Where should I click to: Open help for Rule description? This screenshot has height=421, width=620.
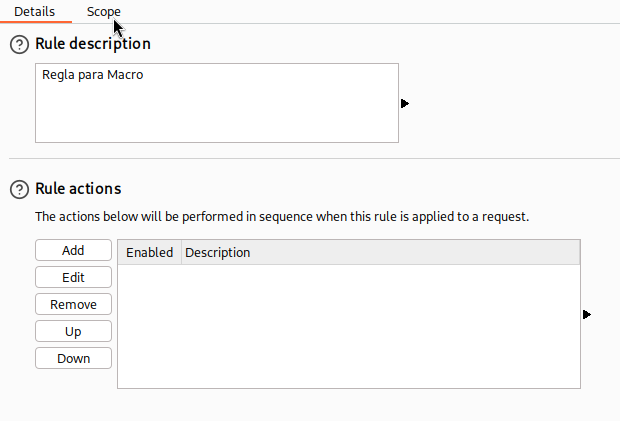[x=19, y=44]
